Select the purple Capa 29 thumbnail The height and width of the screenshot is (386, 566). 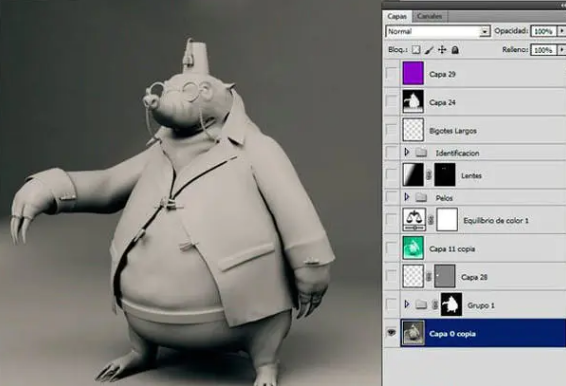413,73
